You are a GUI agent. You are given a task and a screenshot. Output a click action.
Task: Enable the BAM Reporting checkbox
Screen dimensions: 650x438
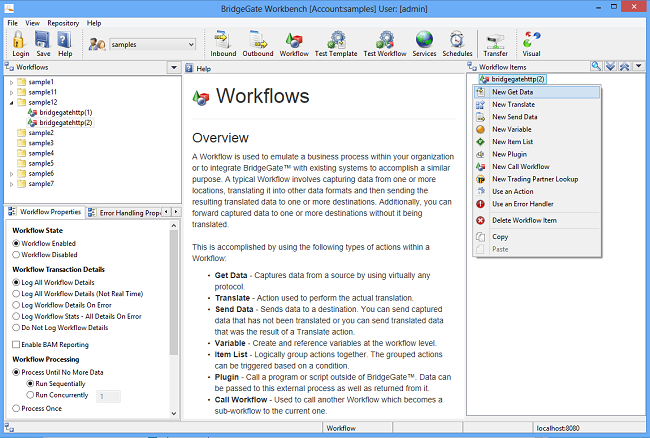click(x=16, y=344)
